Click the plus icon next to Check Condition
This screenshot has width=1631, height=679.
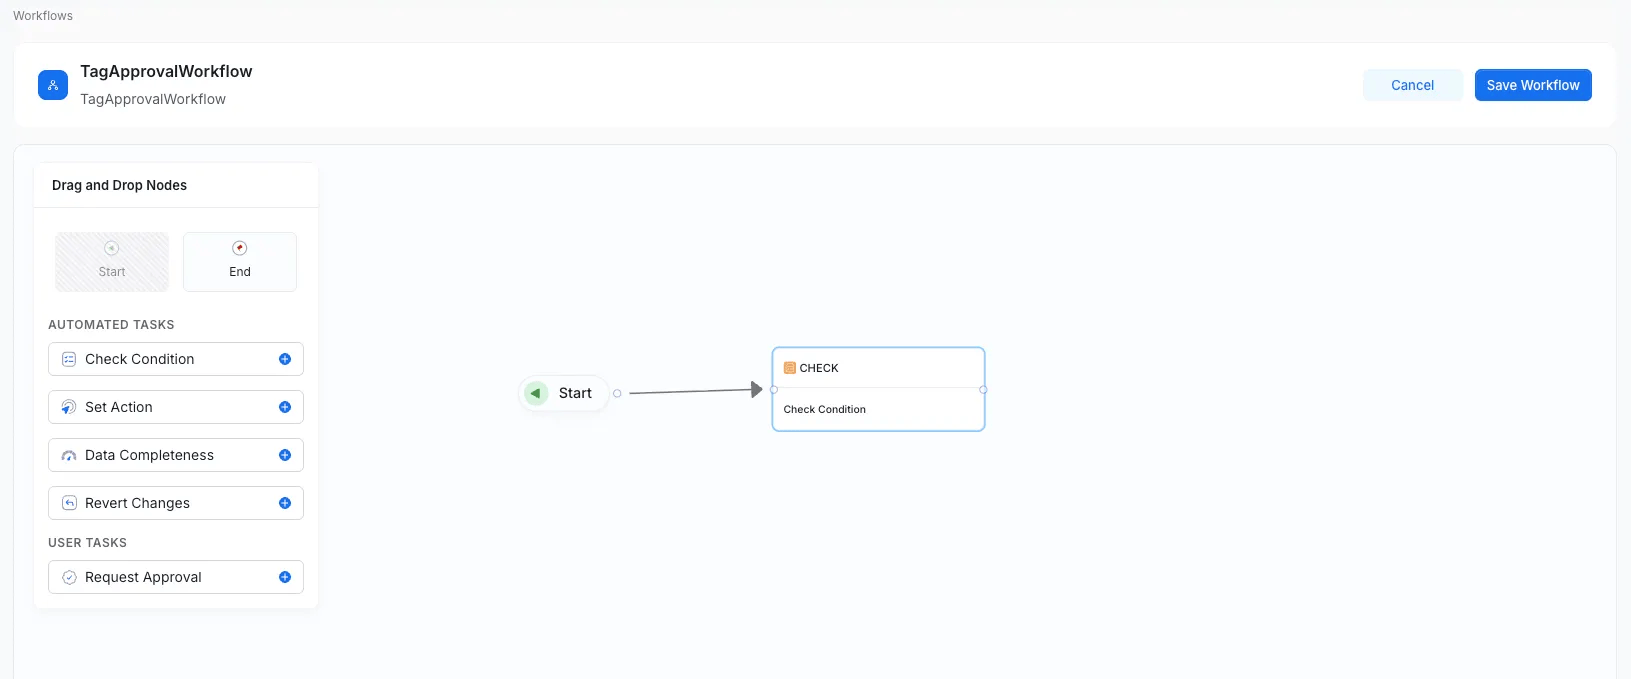[x=286, y=359]
